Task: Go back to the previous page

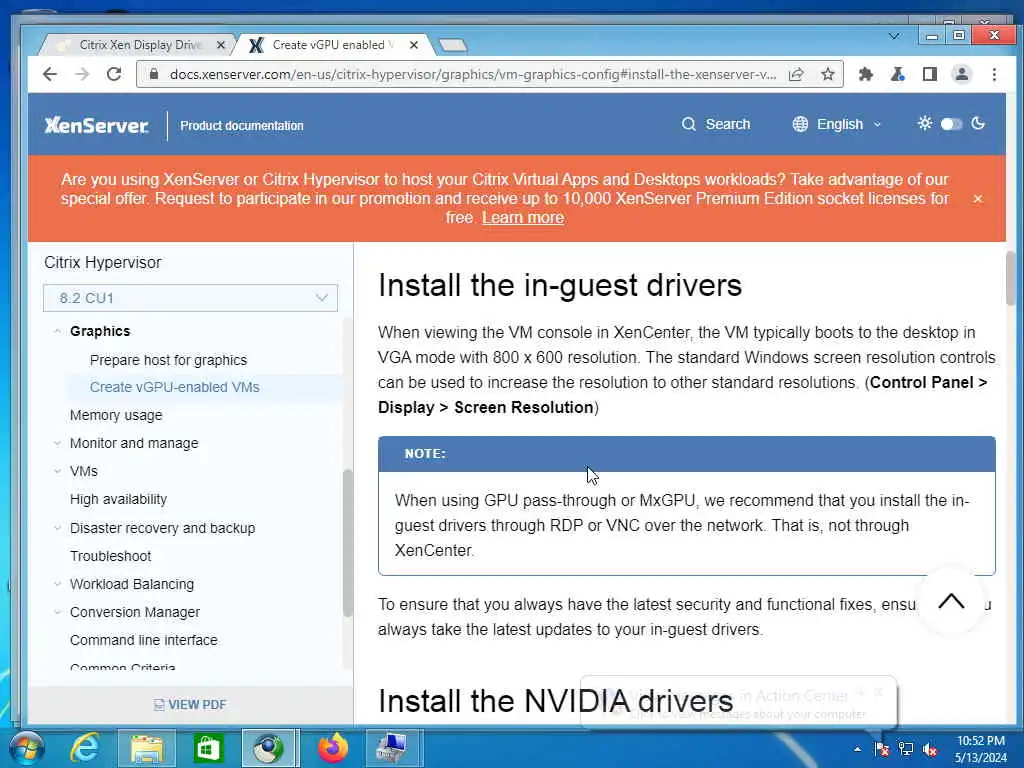Action: point(50,74)
